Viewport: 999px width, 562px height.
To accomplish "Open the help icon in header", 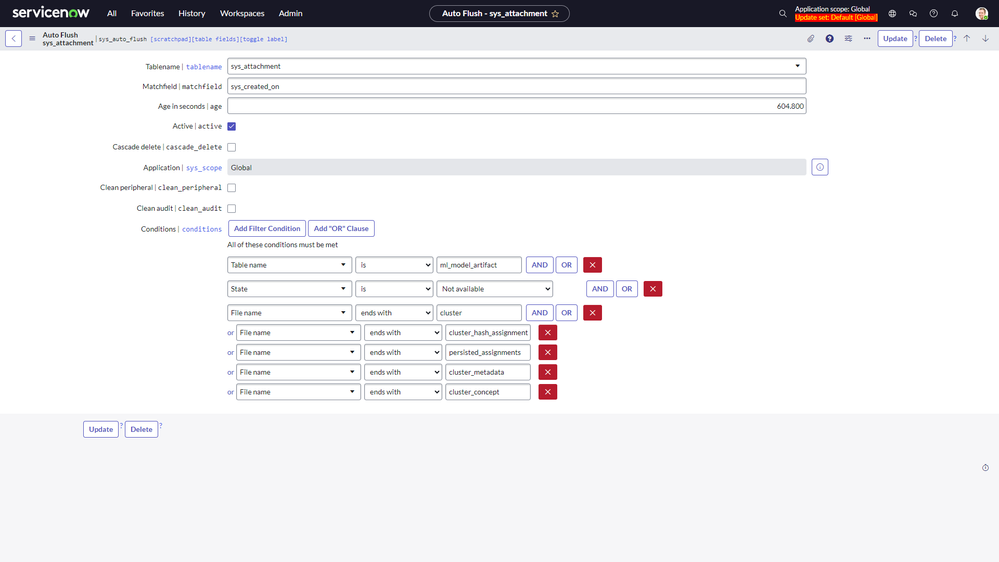I will click(933, 13).
